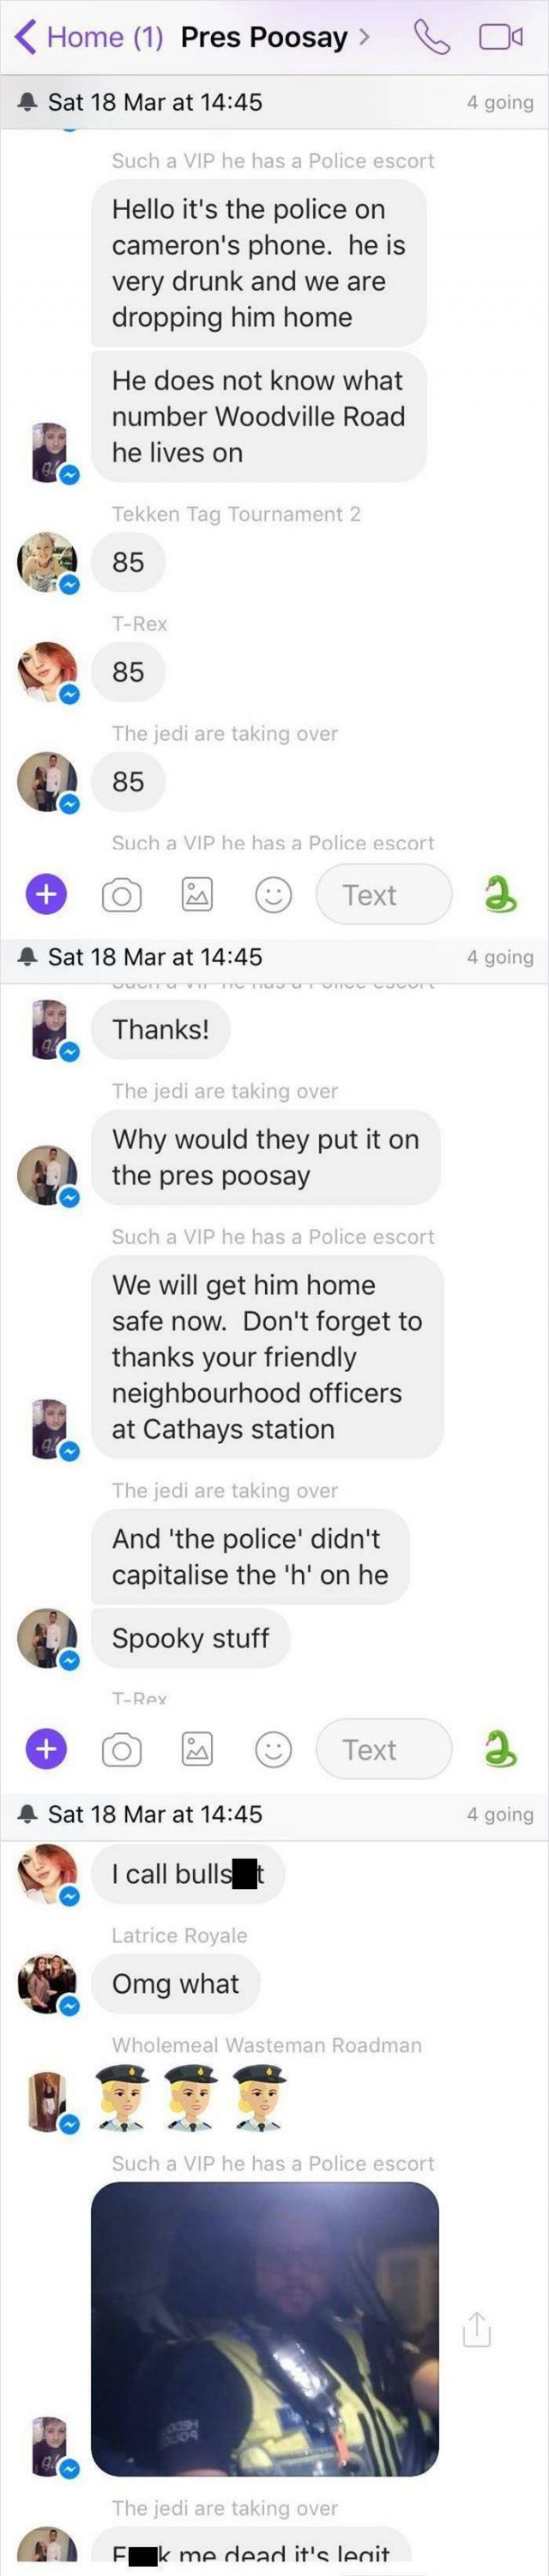Tap the upper Text message field
Viewport: 549px width, 2576px height.
point(384,894)
